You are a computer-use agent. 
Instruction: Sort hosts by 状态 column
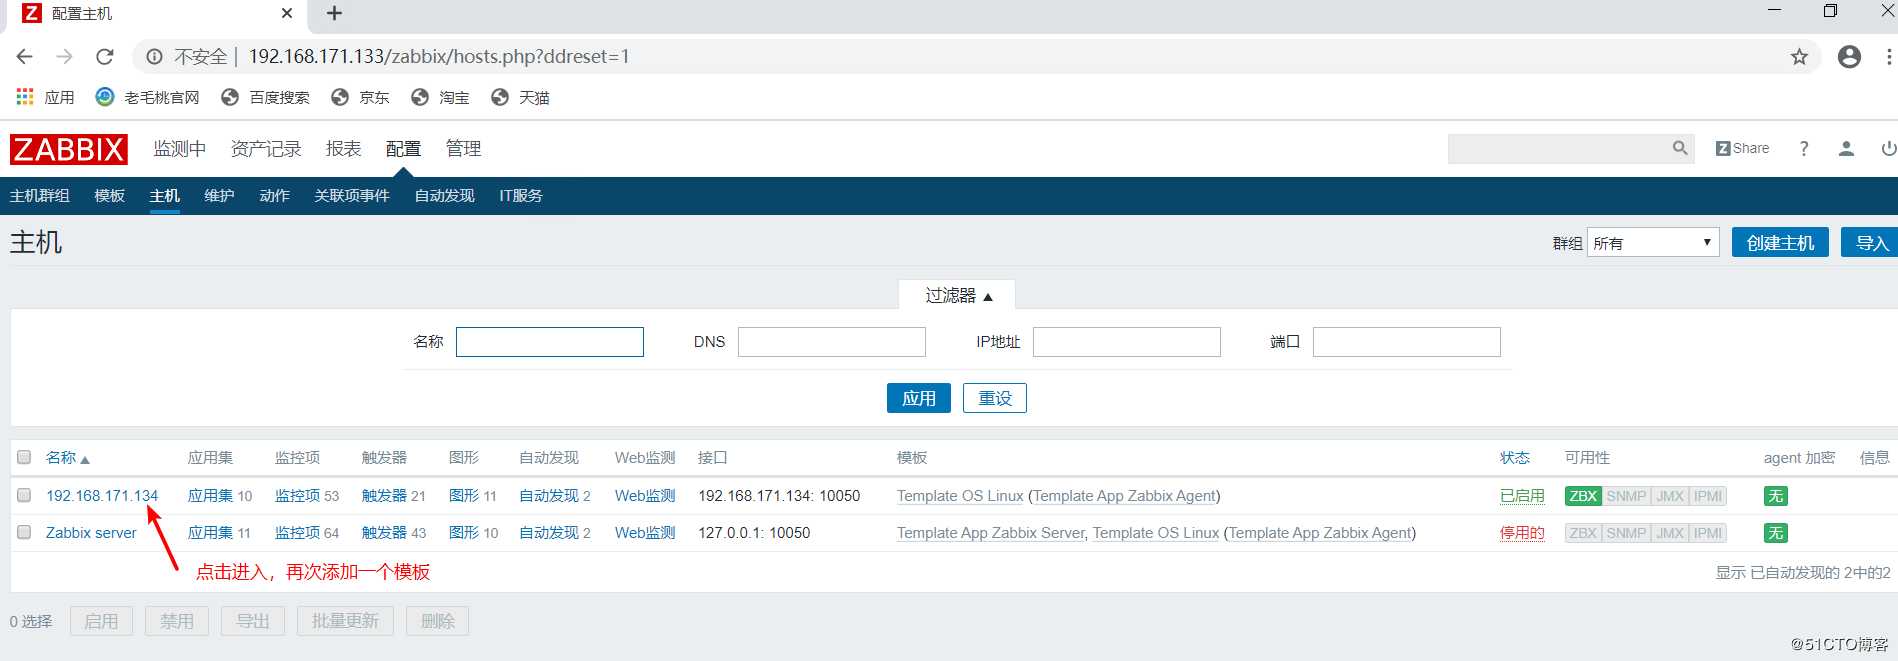[x=1514, y=458]
